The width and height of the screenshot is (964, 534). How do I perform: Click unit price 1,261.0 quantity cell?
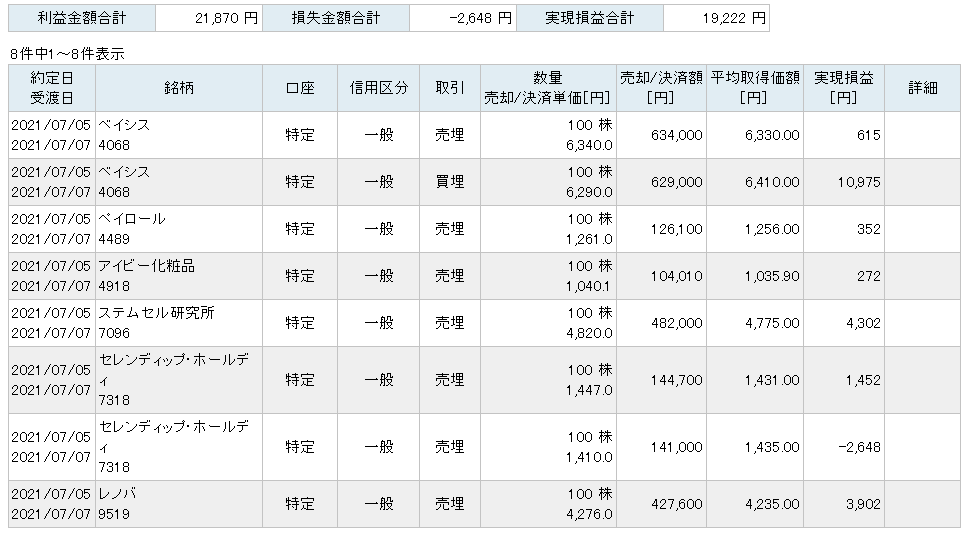pyautogui.click(x=548, y=229)
